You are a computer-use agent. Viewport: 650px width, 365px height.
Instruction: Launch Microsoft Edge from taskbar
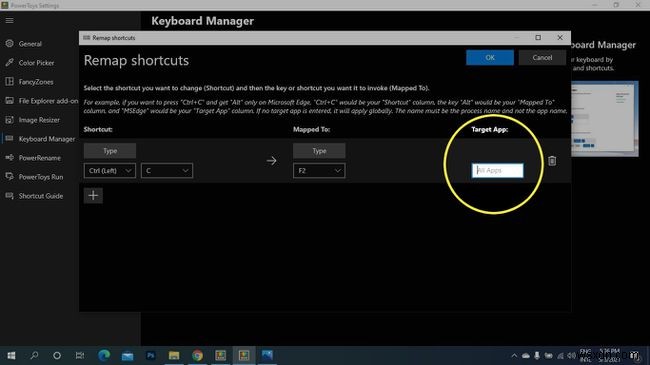pyautogui.click(x=104, y=355)
